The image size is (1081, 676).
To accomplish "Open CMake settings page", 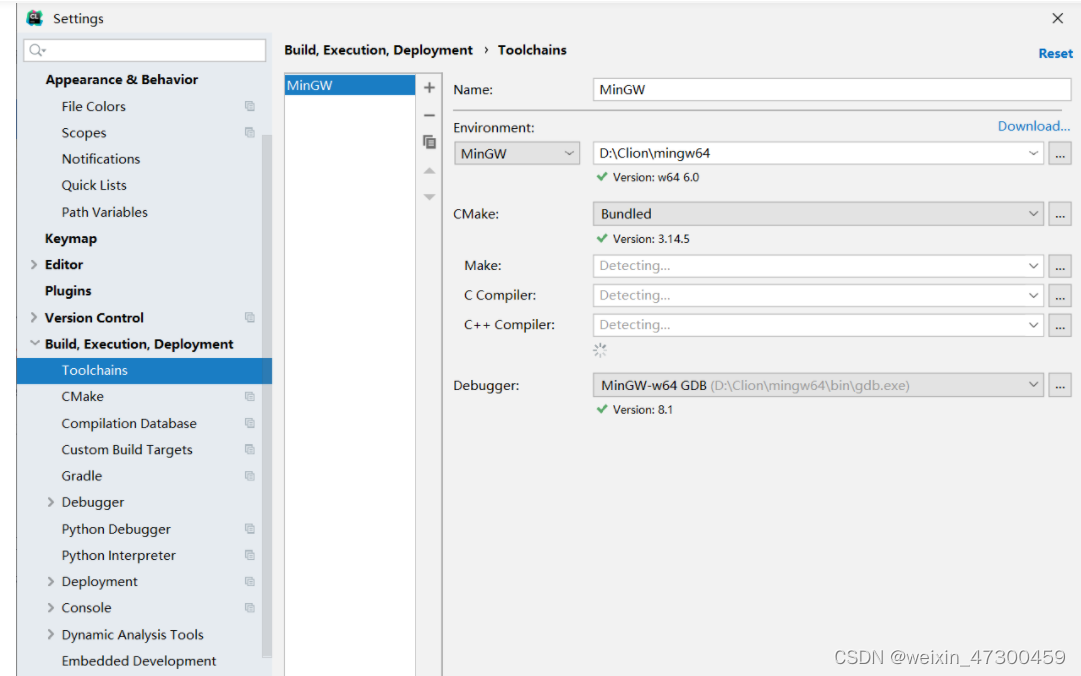I will [82, 397].
